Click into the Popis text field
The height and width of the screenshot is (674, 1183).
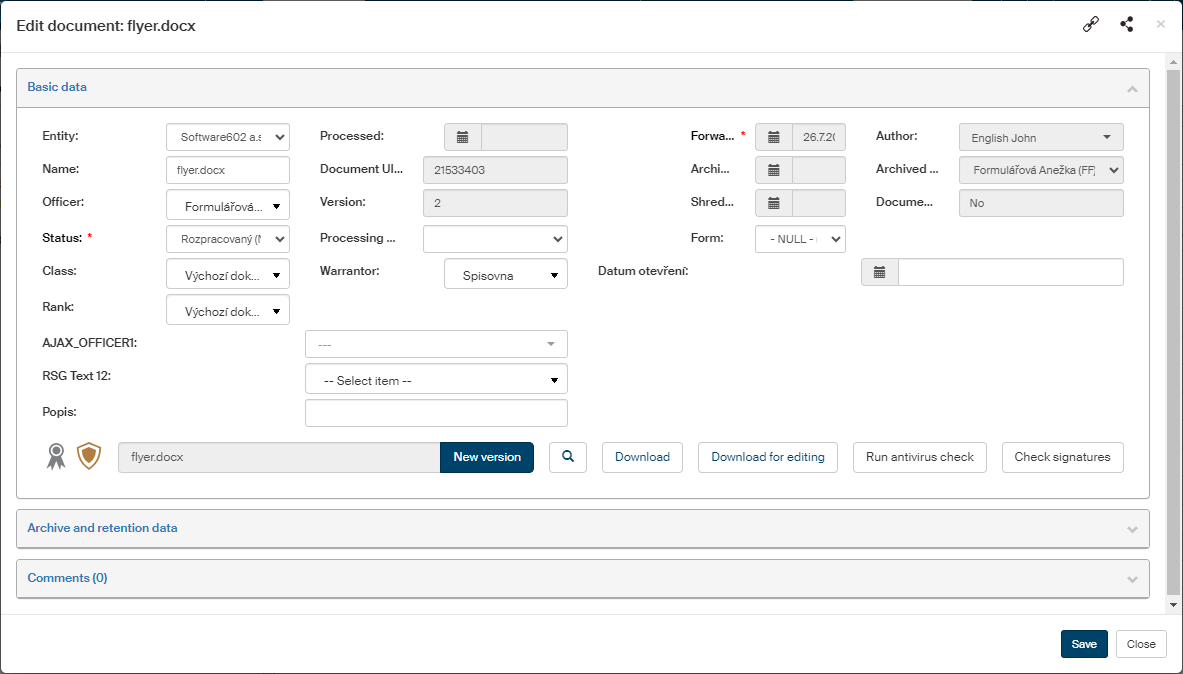[x=436, y=413]
